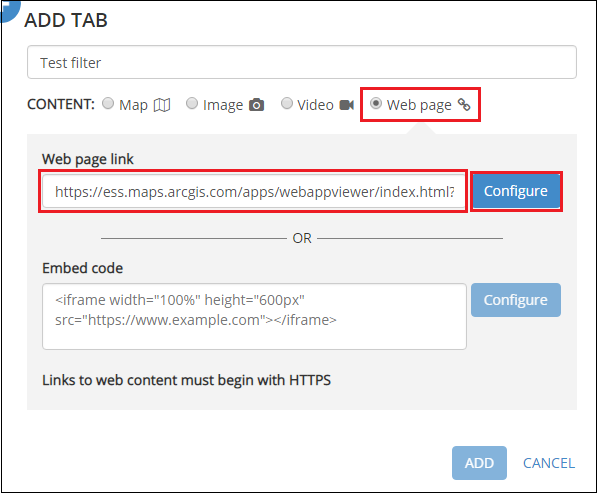Select the Image content radio button

(192, 103)
